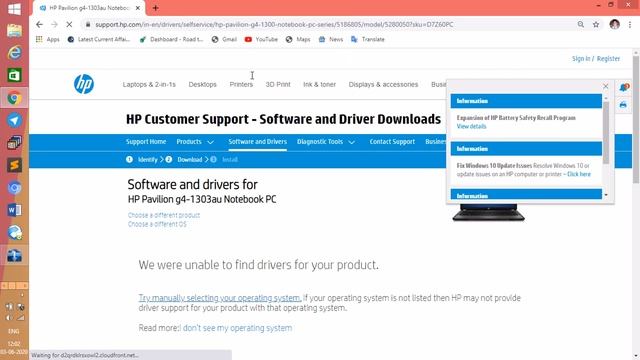The height and width of the screenshot is (360, 640).
Task: Click the HP notifications bell icon
Action: coord(624,87)
